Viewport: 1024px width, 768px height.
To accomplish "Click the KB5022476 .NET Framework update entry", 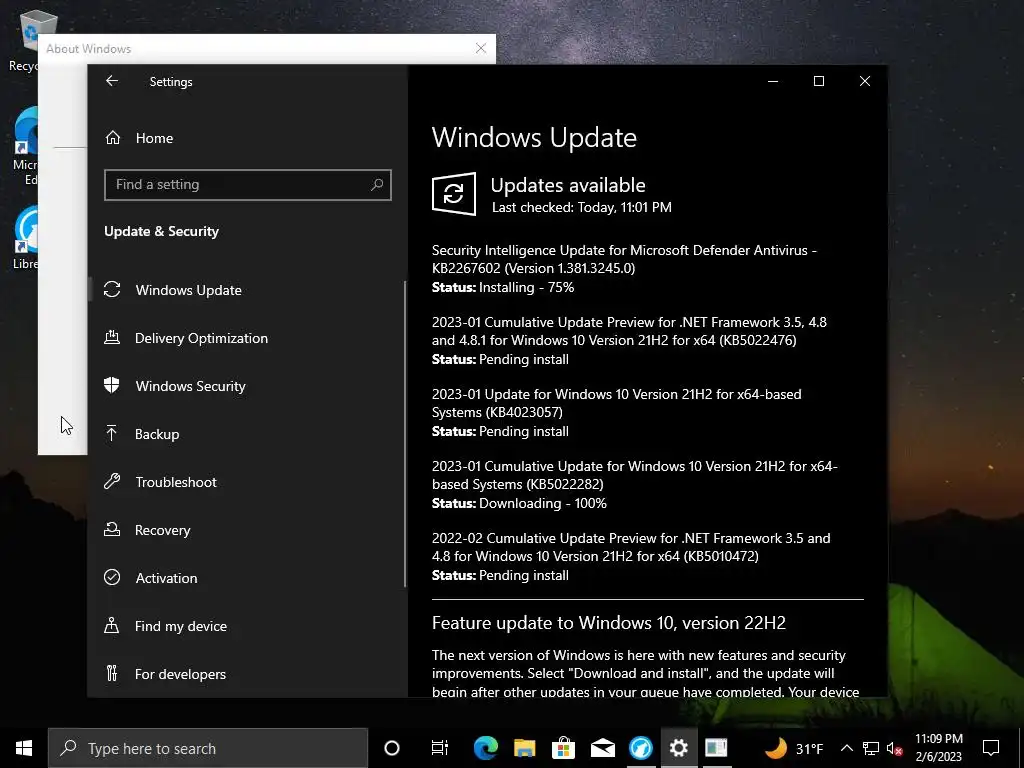I will (629, 331).
